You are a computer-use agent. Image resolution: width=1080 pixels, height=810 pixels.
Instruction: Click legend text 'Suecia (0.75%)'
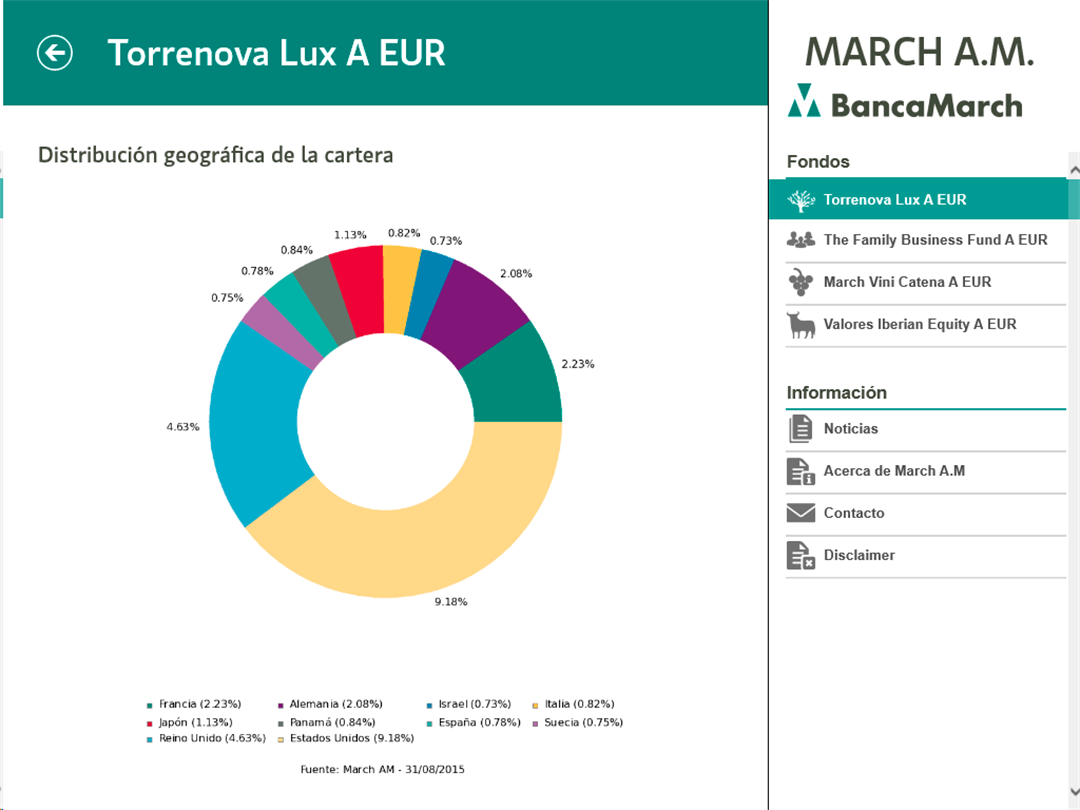coord(583,722)
